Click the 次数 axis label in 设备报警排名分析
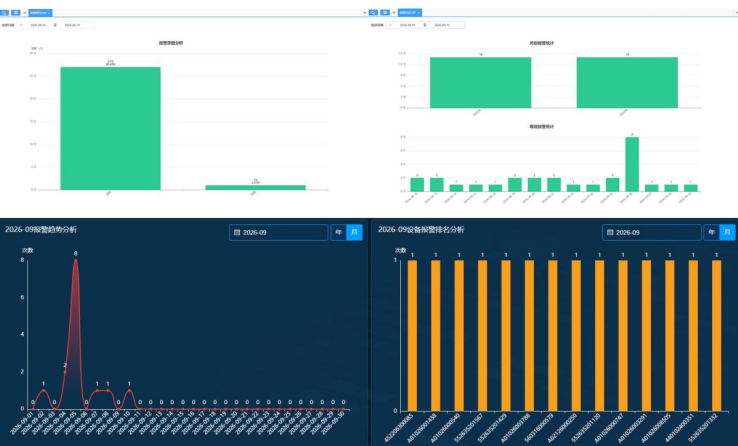This screenshot has height=446, width=738. tap(401, 250)
